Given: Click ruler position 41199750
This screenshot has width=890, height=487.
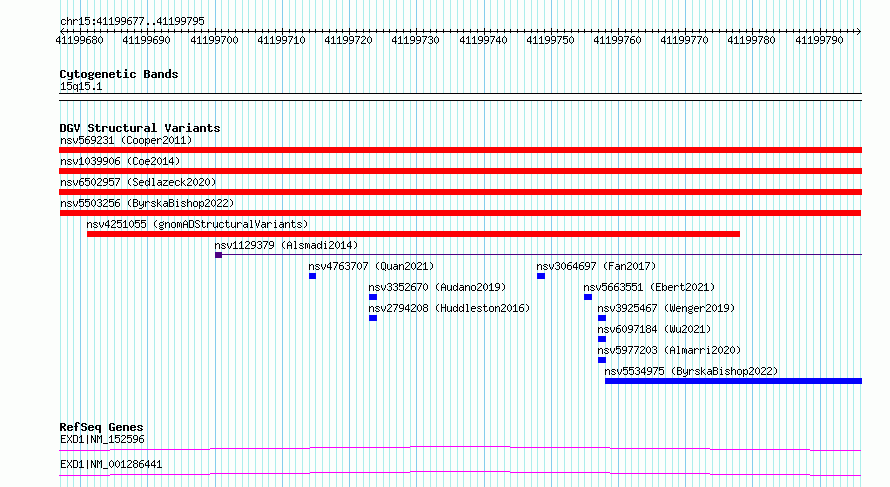Looking at the screenshot, I should pos(550,40).
